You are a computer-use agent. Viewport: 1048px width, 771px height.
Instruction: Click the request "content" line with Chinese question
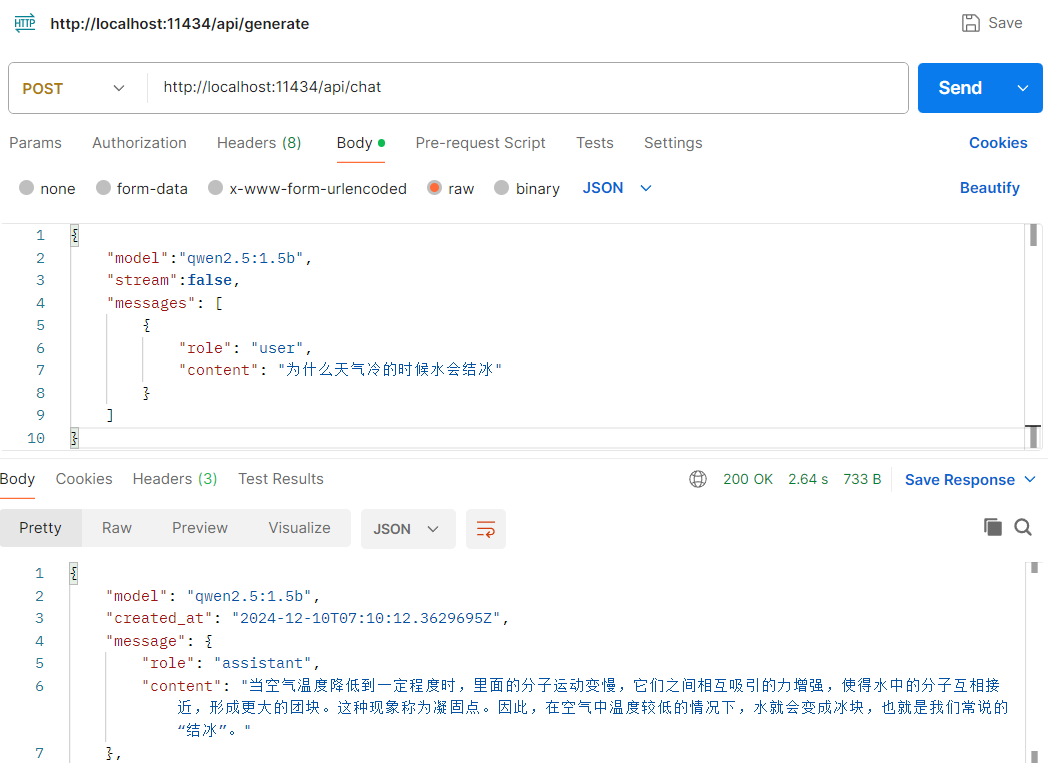pos(340,369)
